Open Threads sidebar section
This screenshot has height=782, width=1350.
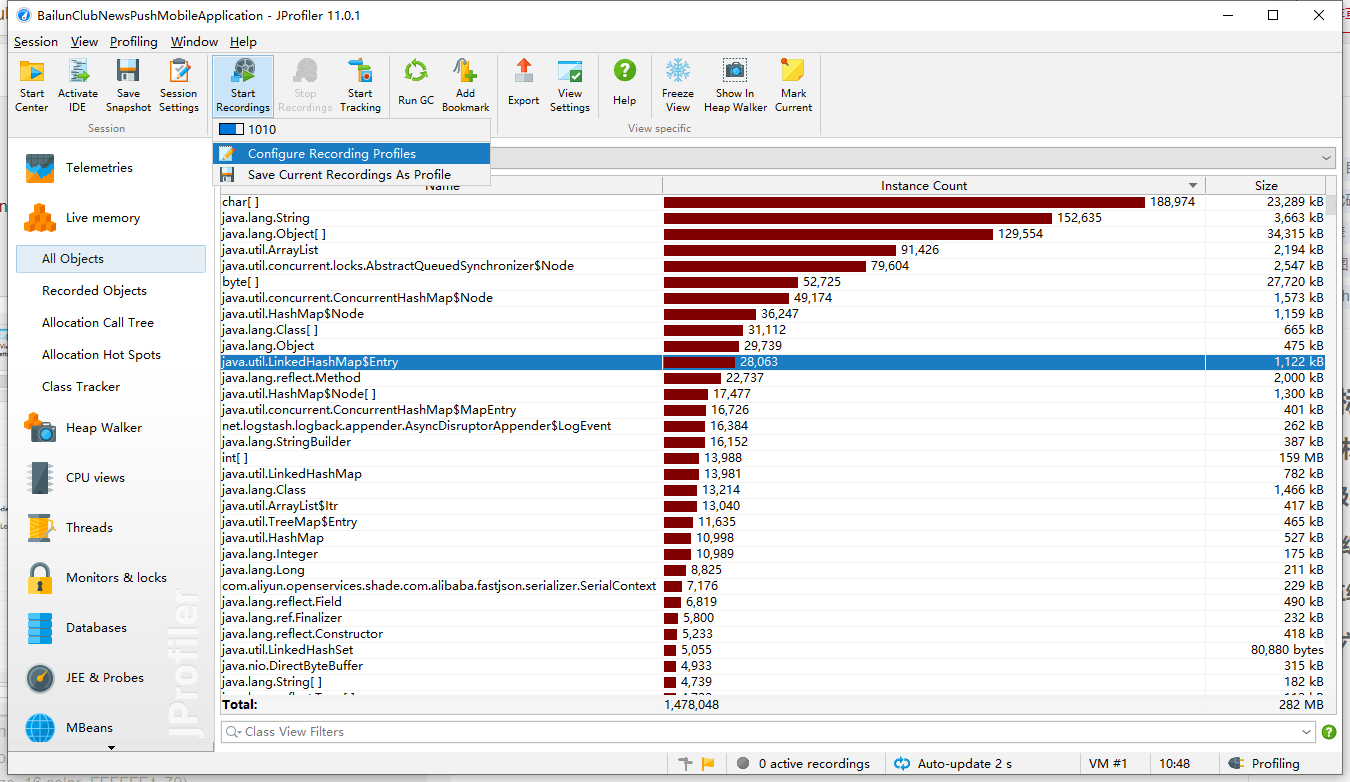pyautogui.click(x=111, y=528)
